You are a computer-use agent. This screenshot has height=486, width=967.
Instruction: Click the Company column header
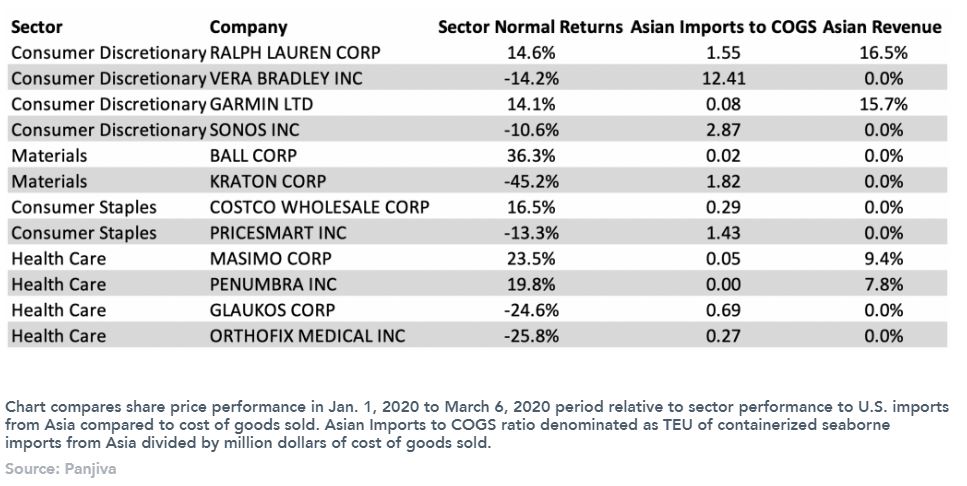[248, 27]
